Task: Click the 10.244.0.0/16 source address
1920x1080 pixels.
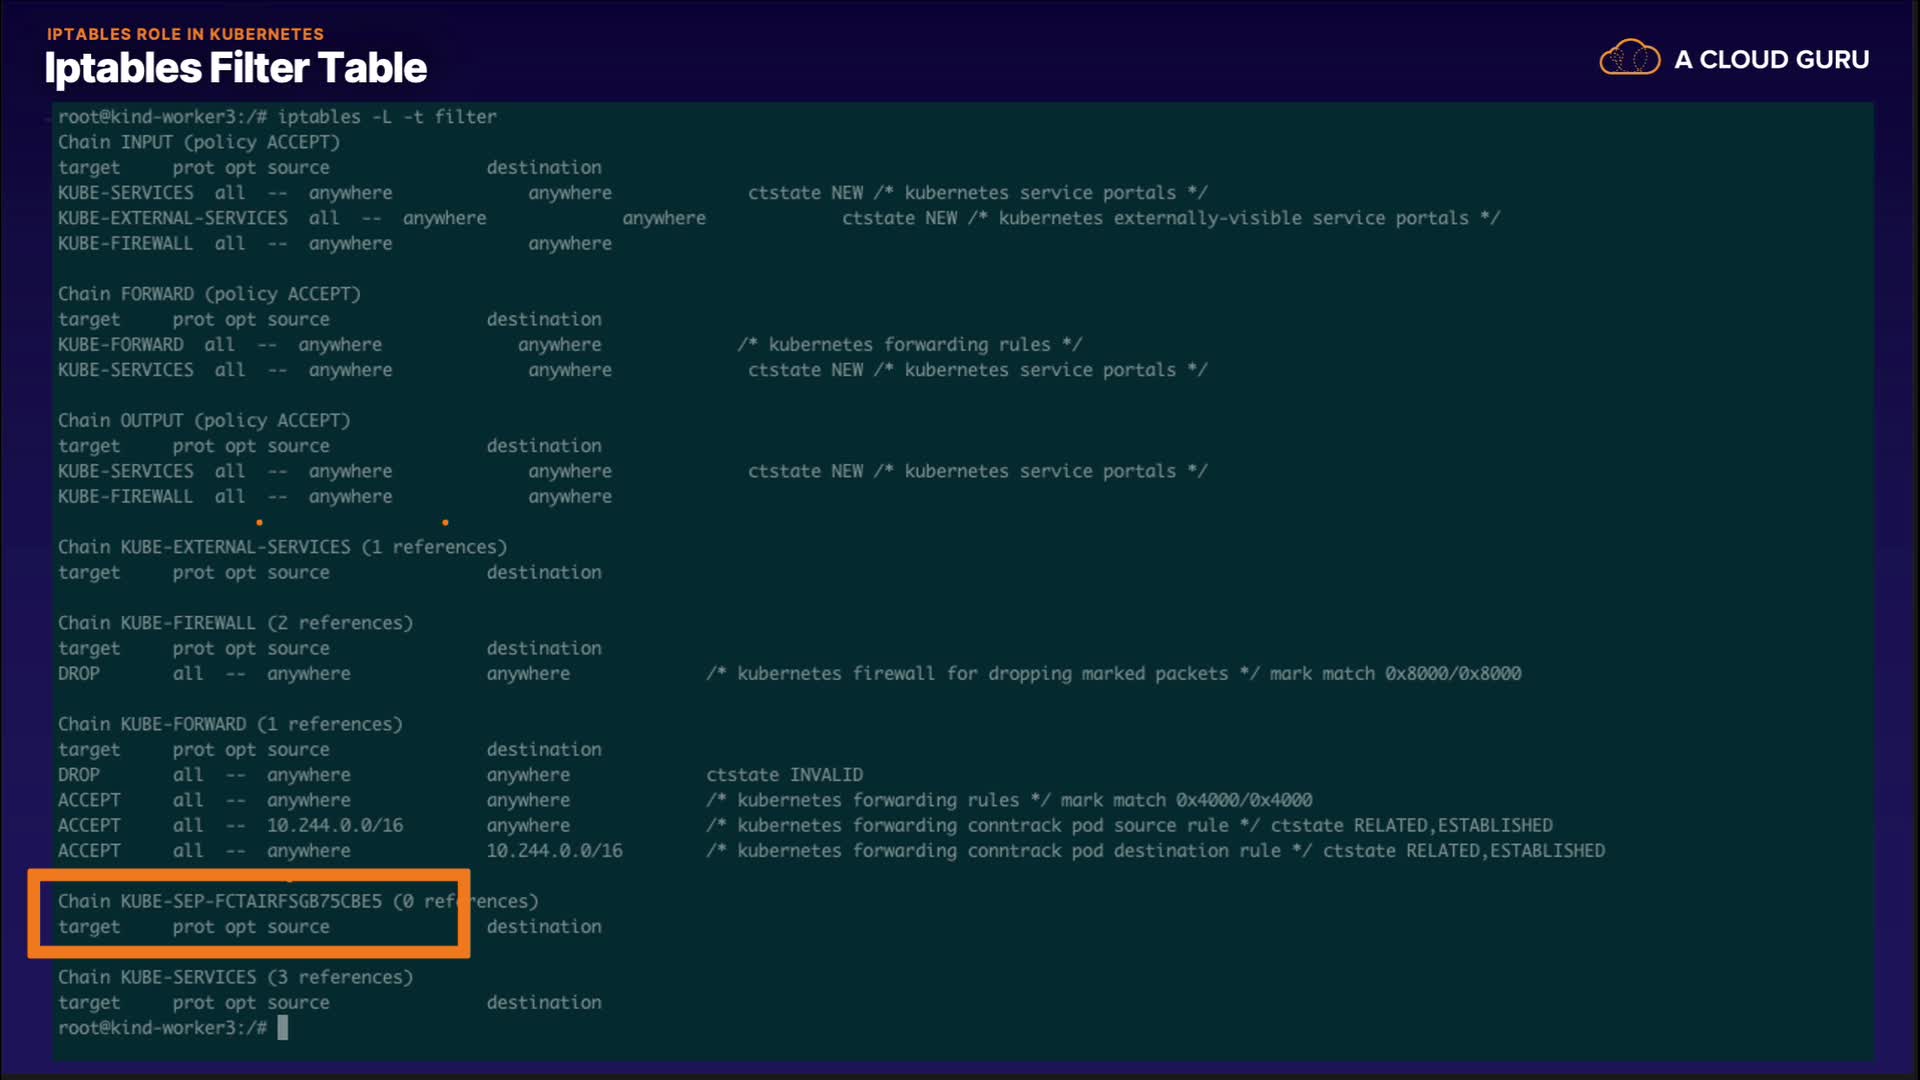Action: pyautogui.click(x=334, y=826)
